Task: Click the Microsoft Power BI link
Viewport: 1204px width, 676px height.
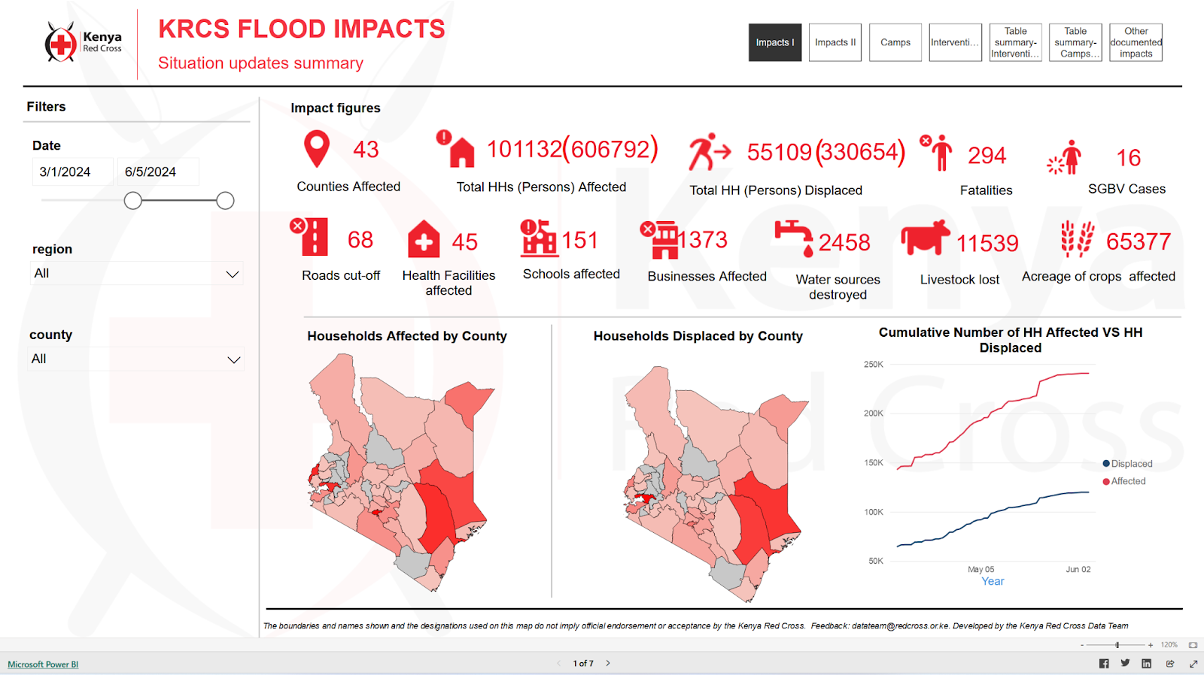Action: [42, 663]
